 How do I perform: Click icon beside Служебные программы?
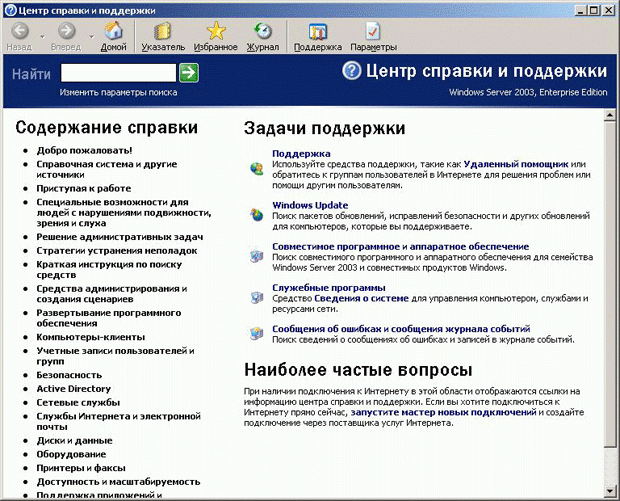[x=257, y=297]
